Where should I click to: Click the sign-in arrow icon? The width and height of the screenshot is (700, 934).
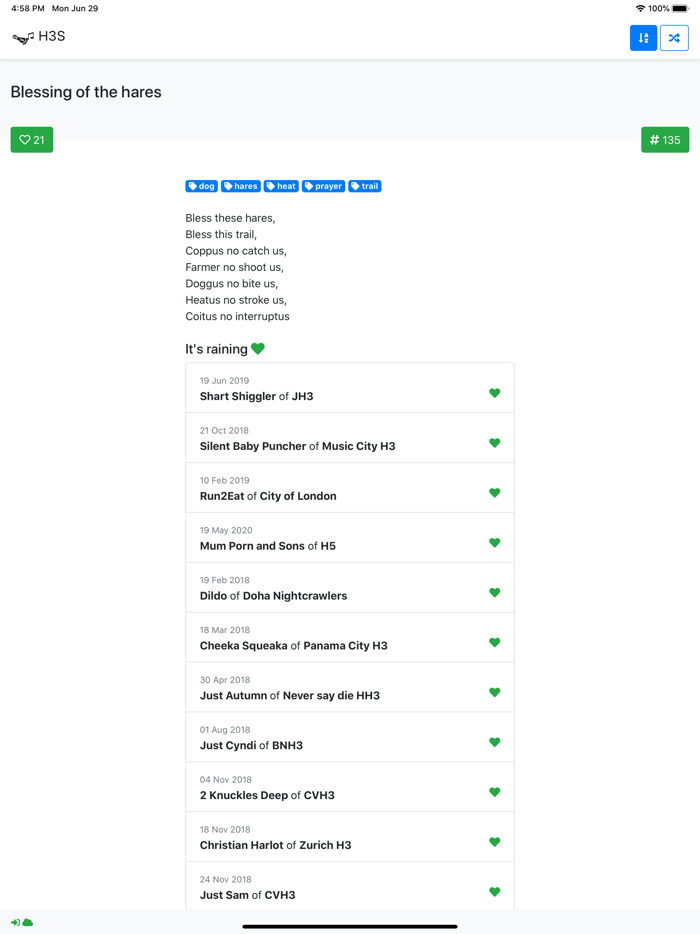(16, 922)
